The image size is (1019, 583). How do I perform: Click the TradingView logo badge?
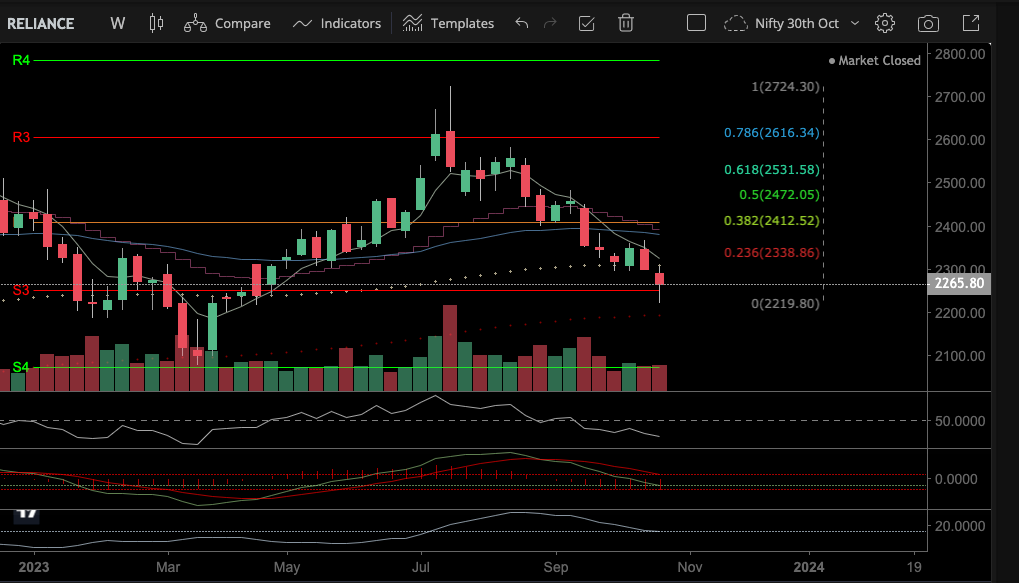pyautogui.click(x=26, y=515)
